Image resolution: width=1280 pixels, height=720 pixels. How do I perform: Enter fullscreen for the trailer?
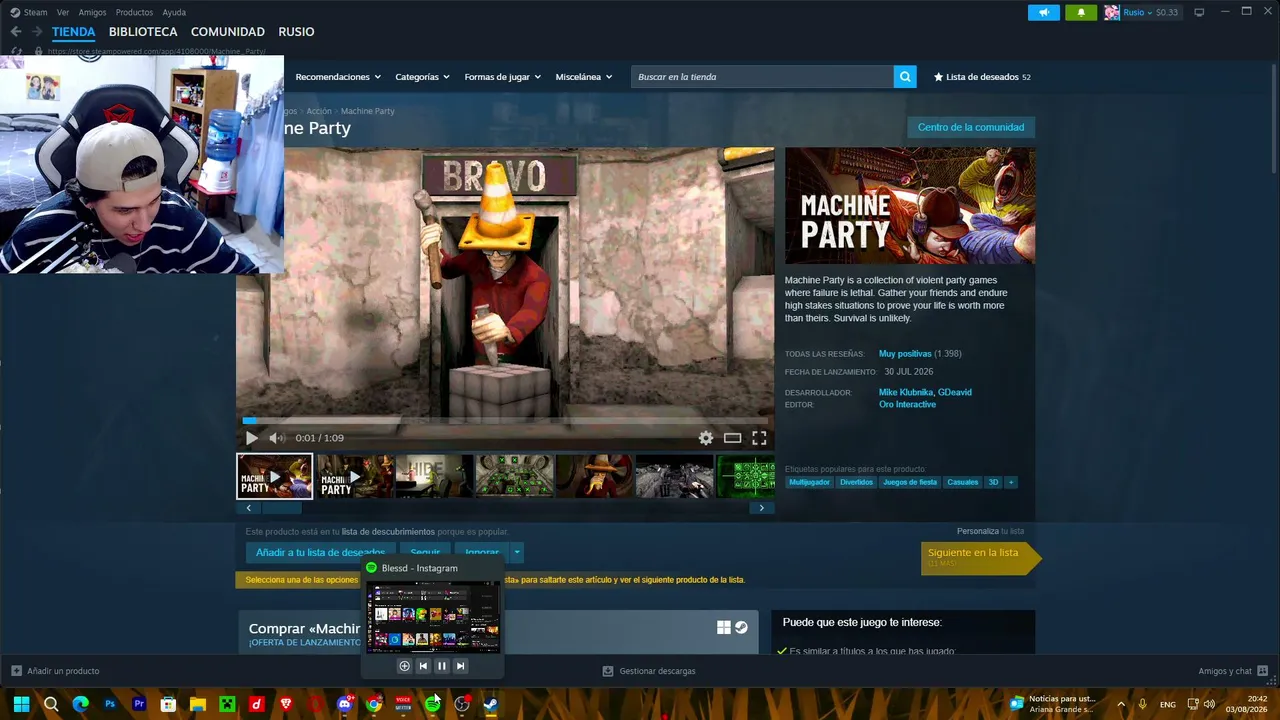(x=760, y=438)
